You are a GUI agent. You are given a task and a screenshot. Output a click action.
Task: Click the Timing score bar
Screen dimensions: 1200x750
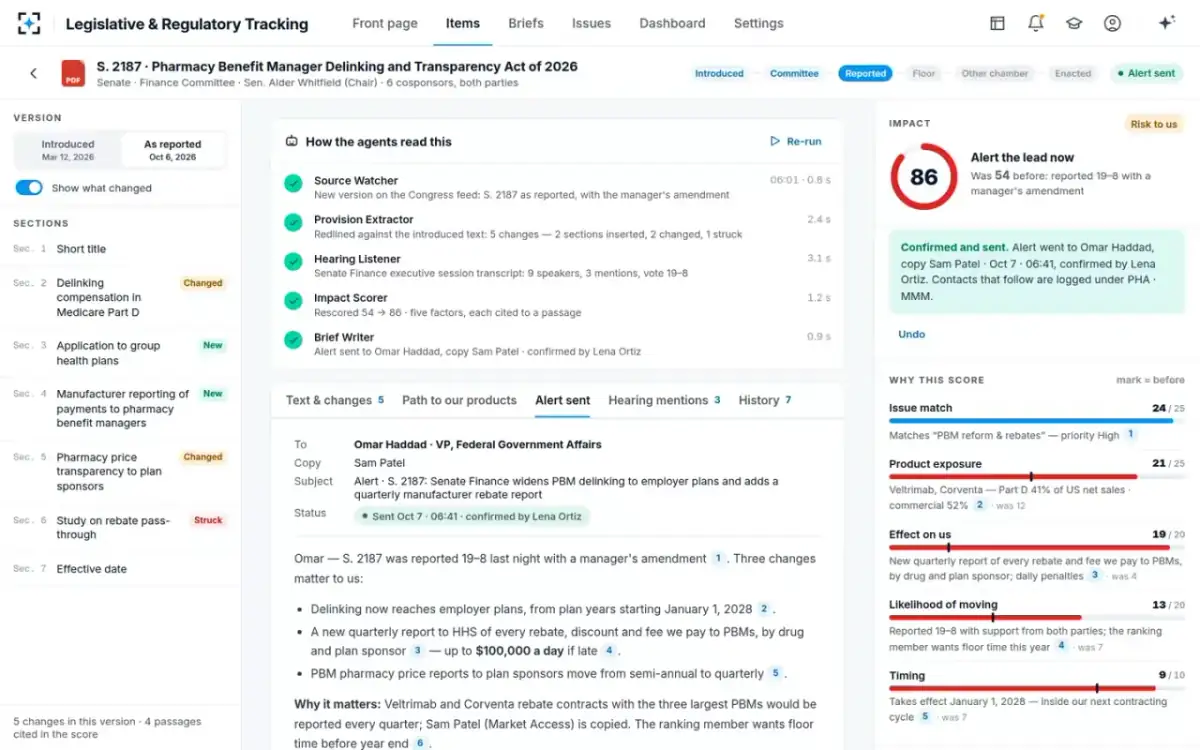pyautogui.click(x=1036, y=688)
